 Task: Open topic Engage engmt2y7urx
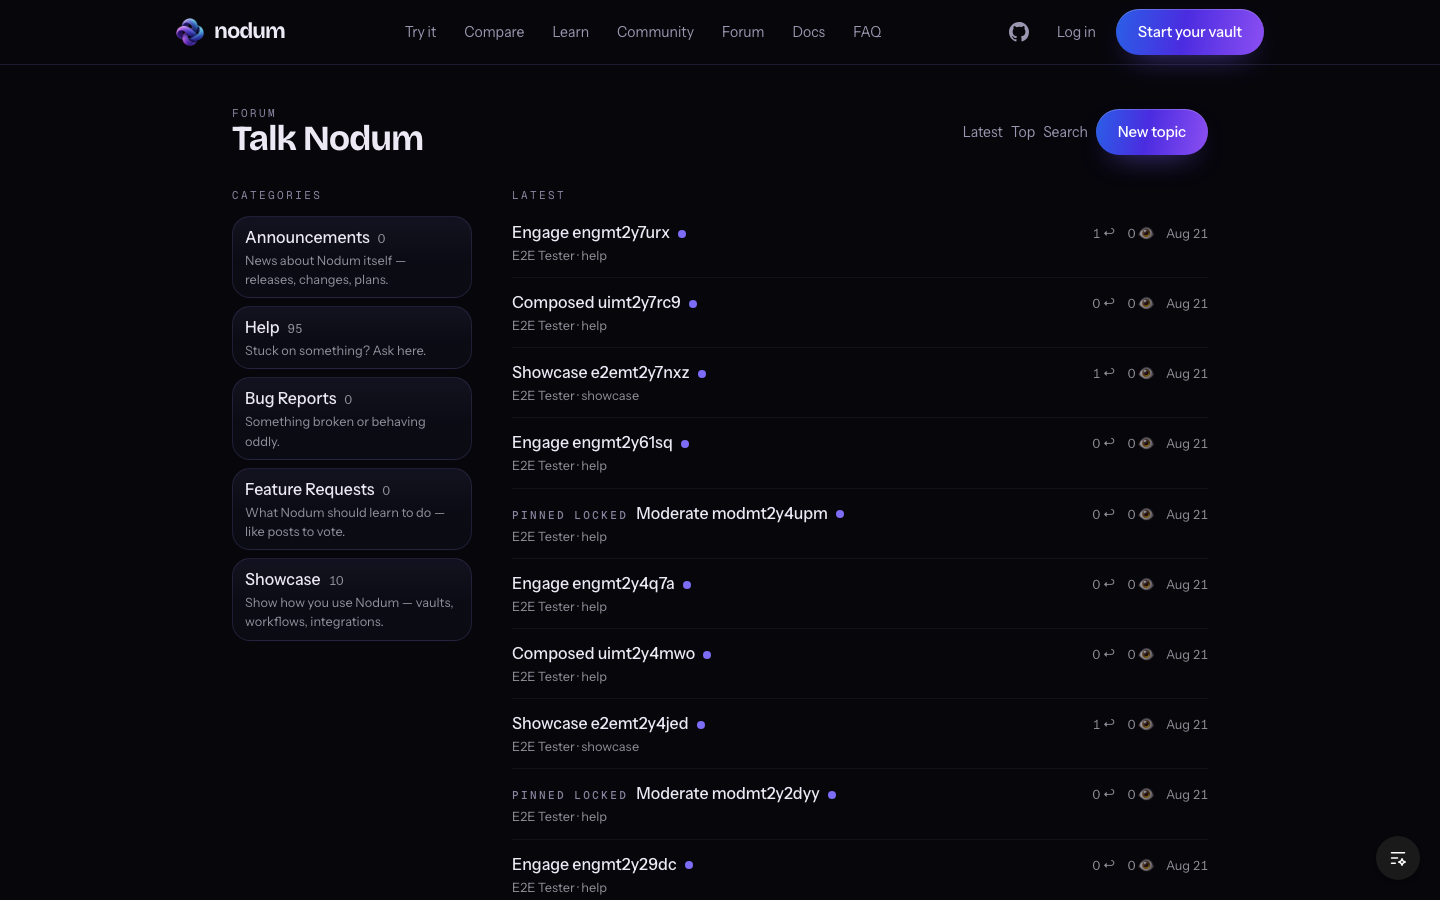591,232
